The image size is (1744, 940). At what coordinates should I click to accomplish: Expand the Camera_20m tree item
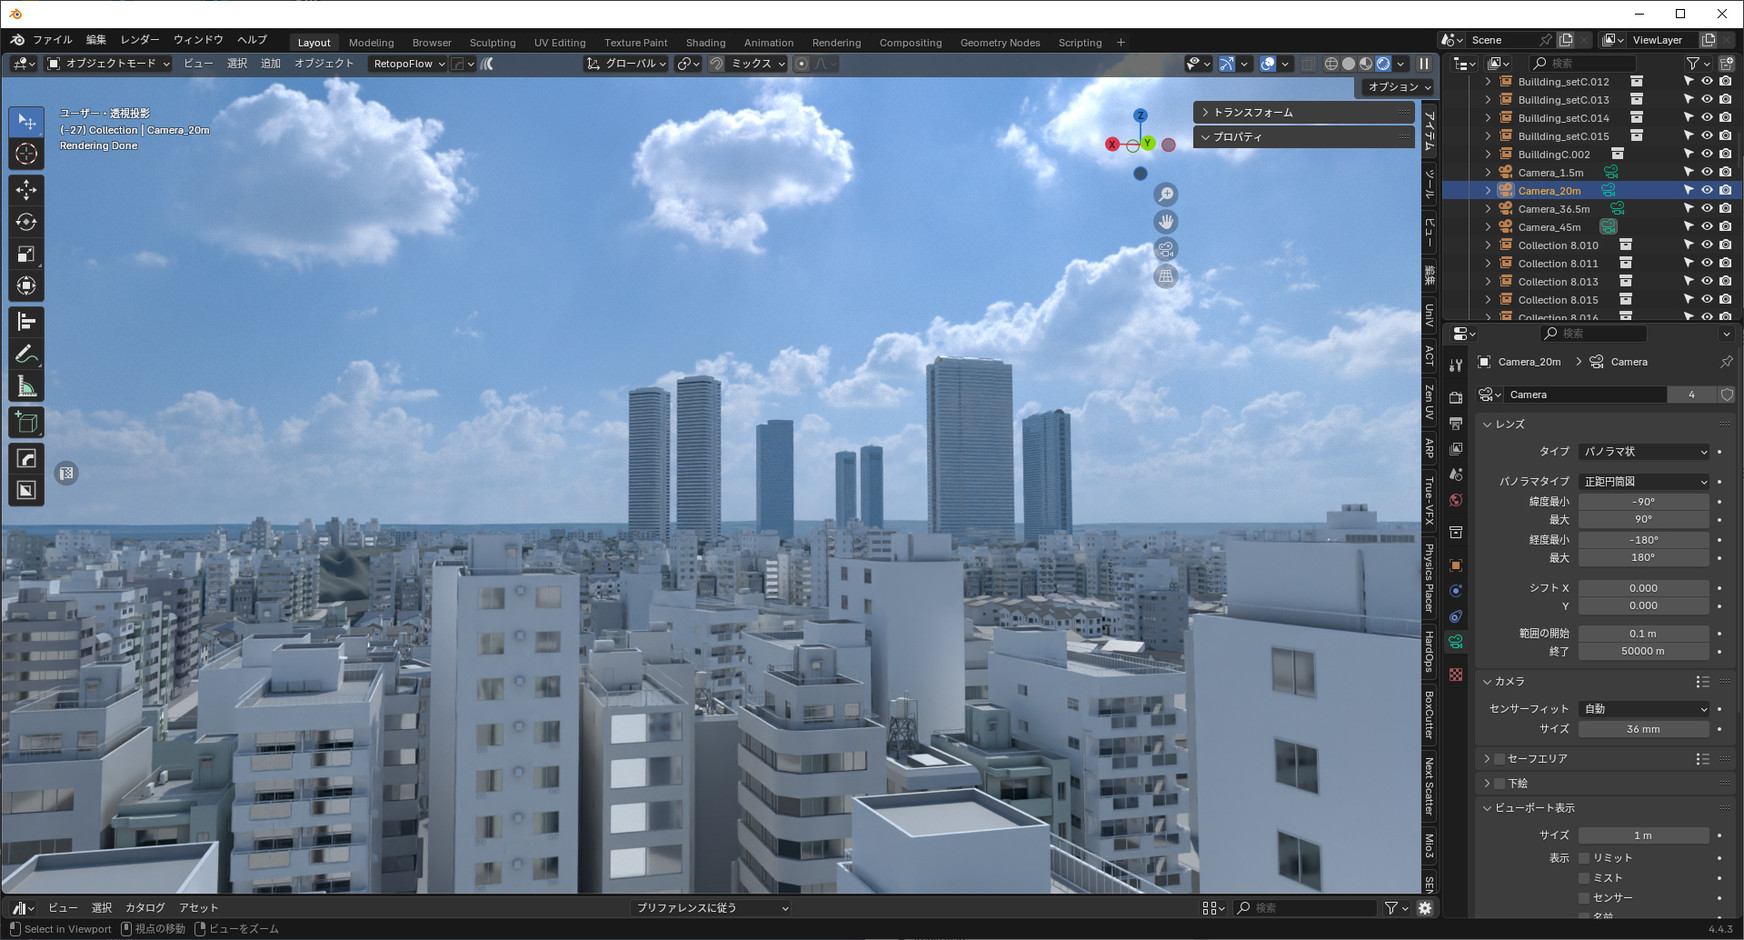(x=1488, y=190)
